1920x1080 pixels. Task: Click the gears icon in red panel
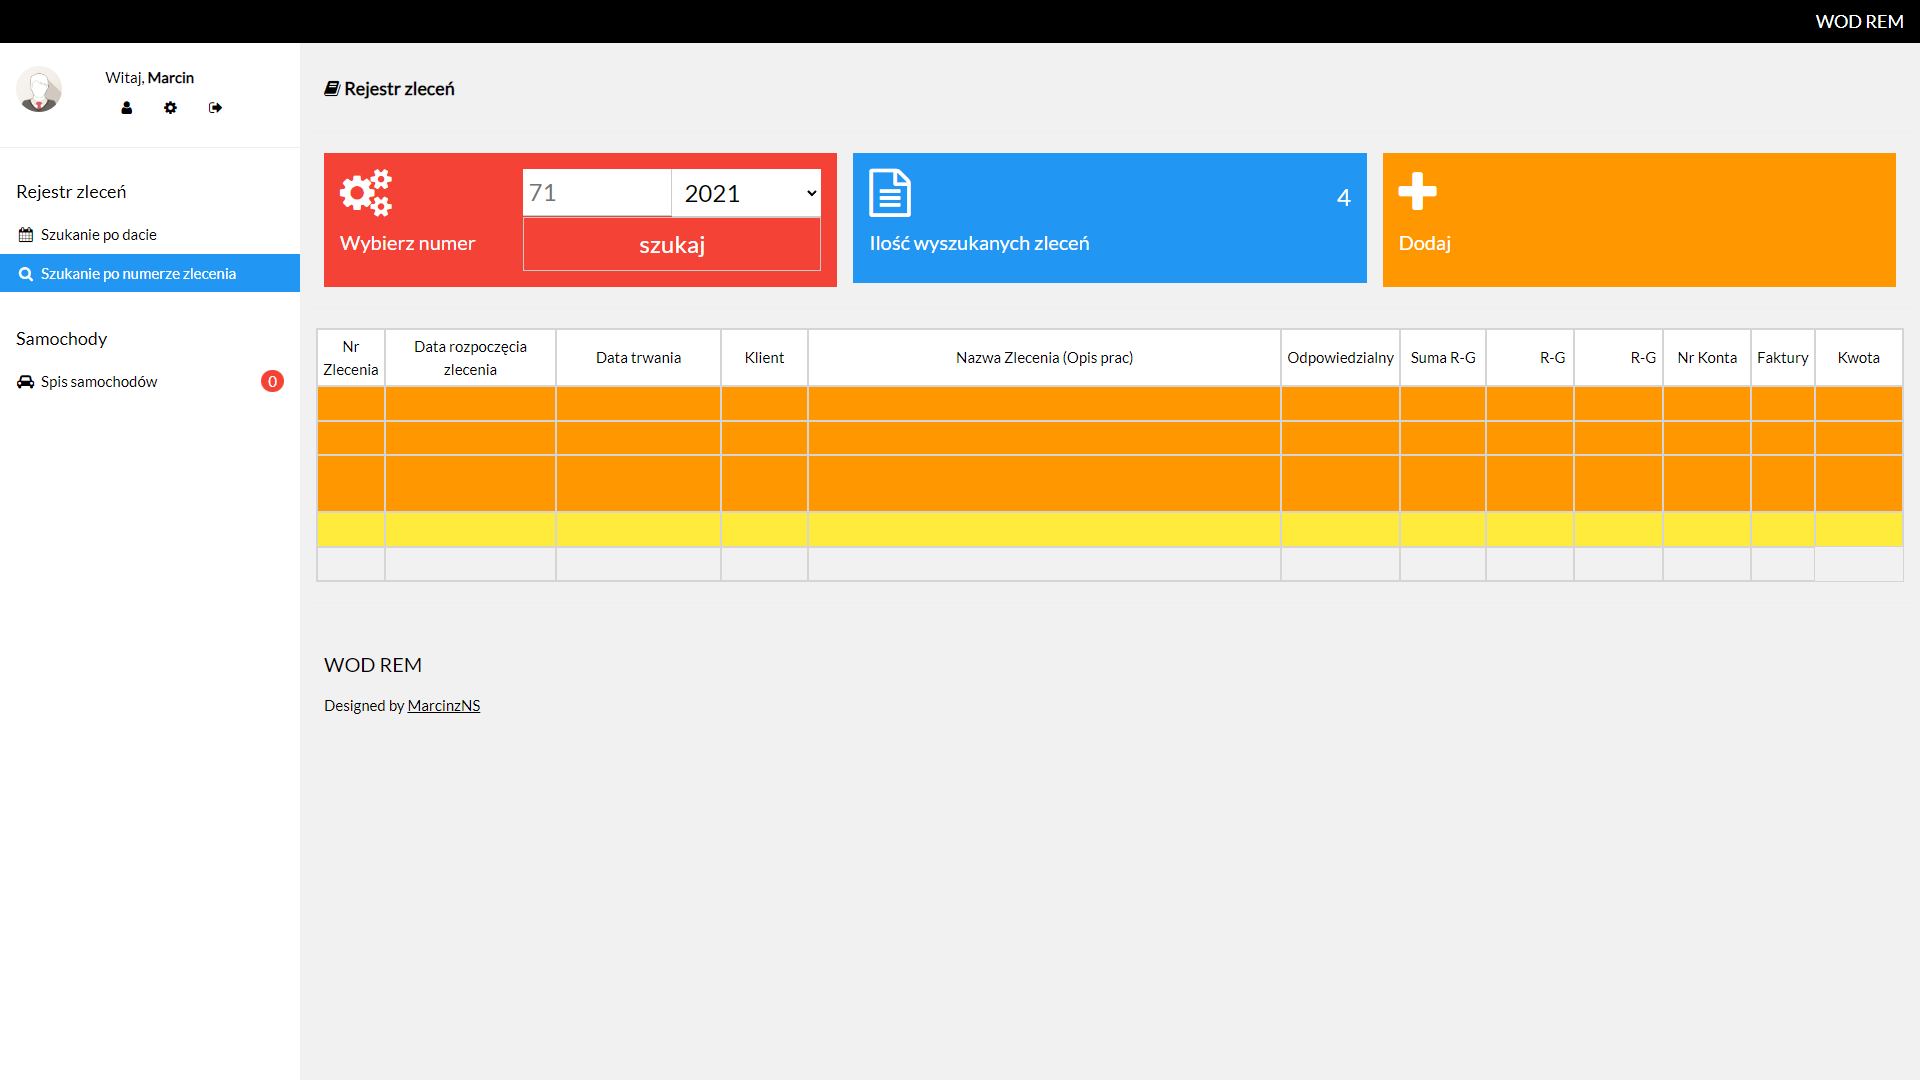366,193
